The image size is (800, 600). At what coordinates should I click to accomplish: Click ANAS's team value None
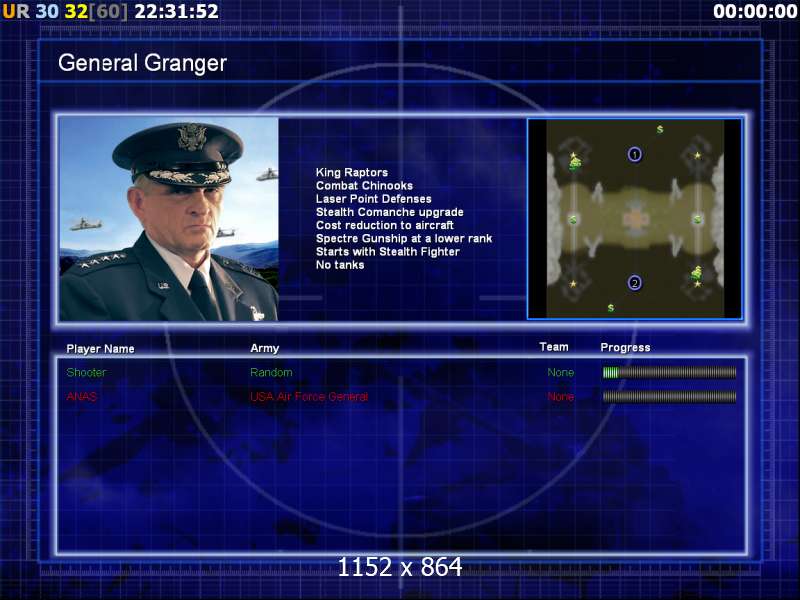click(x=561, y=396)
